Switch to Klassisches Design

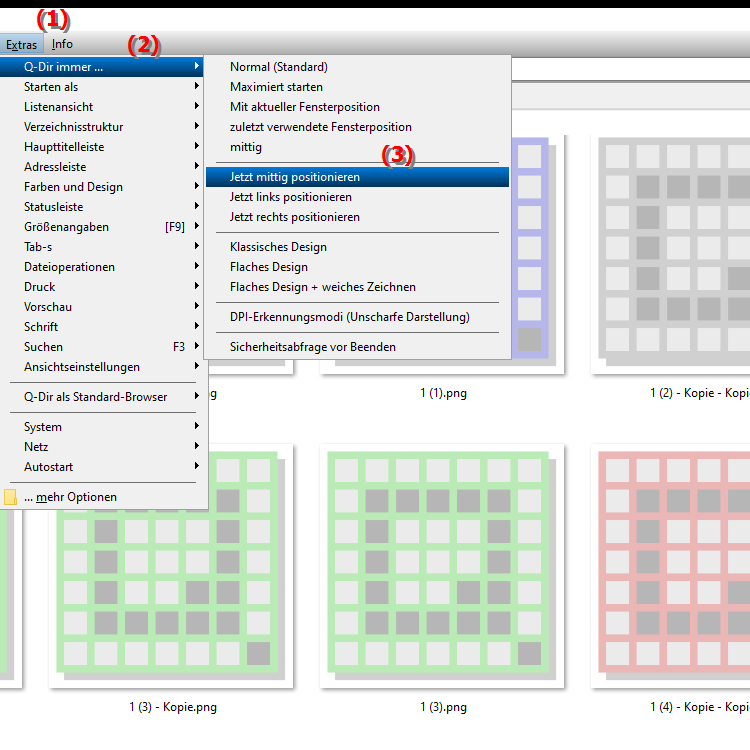[278, 247]
